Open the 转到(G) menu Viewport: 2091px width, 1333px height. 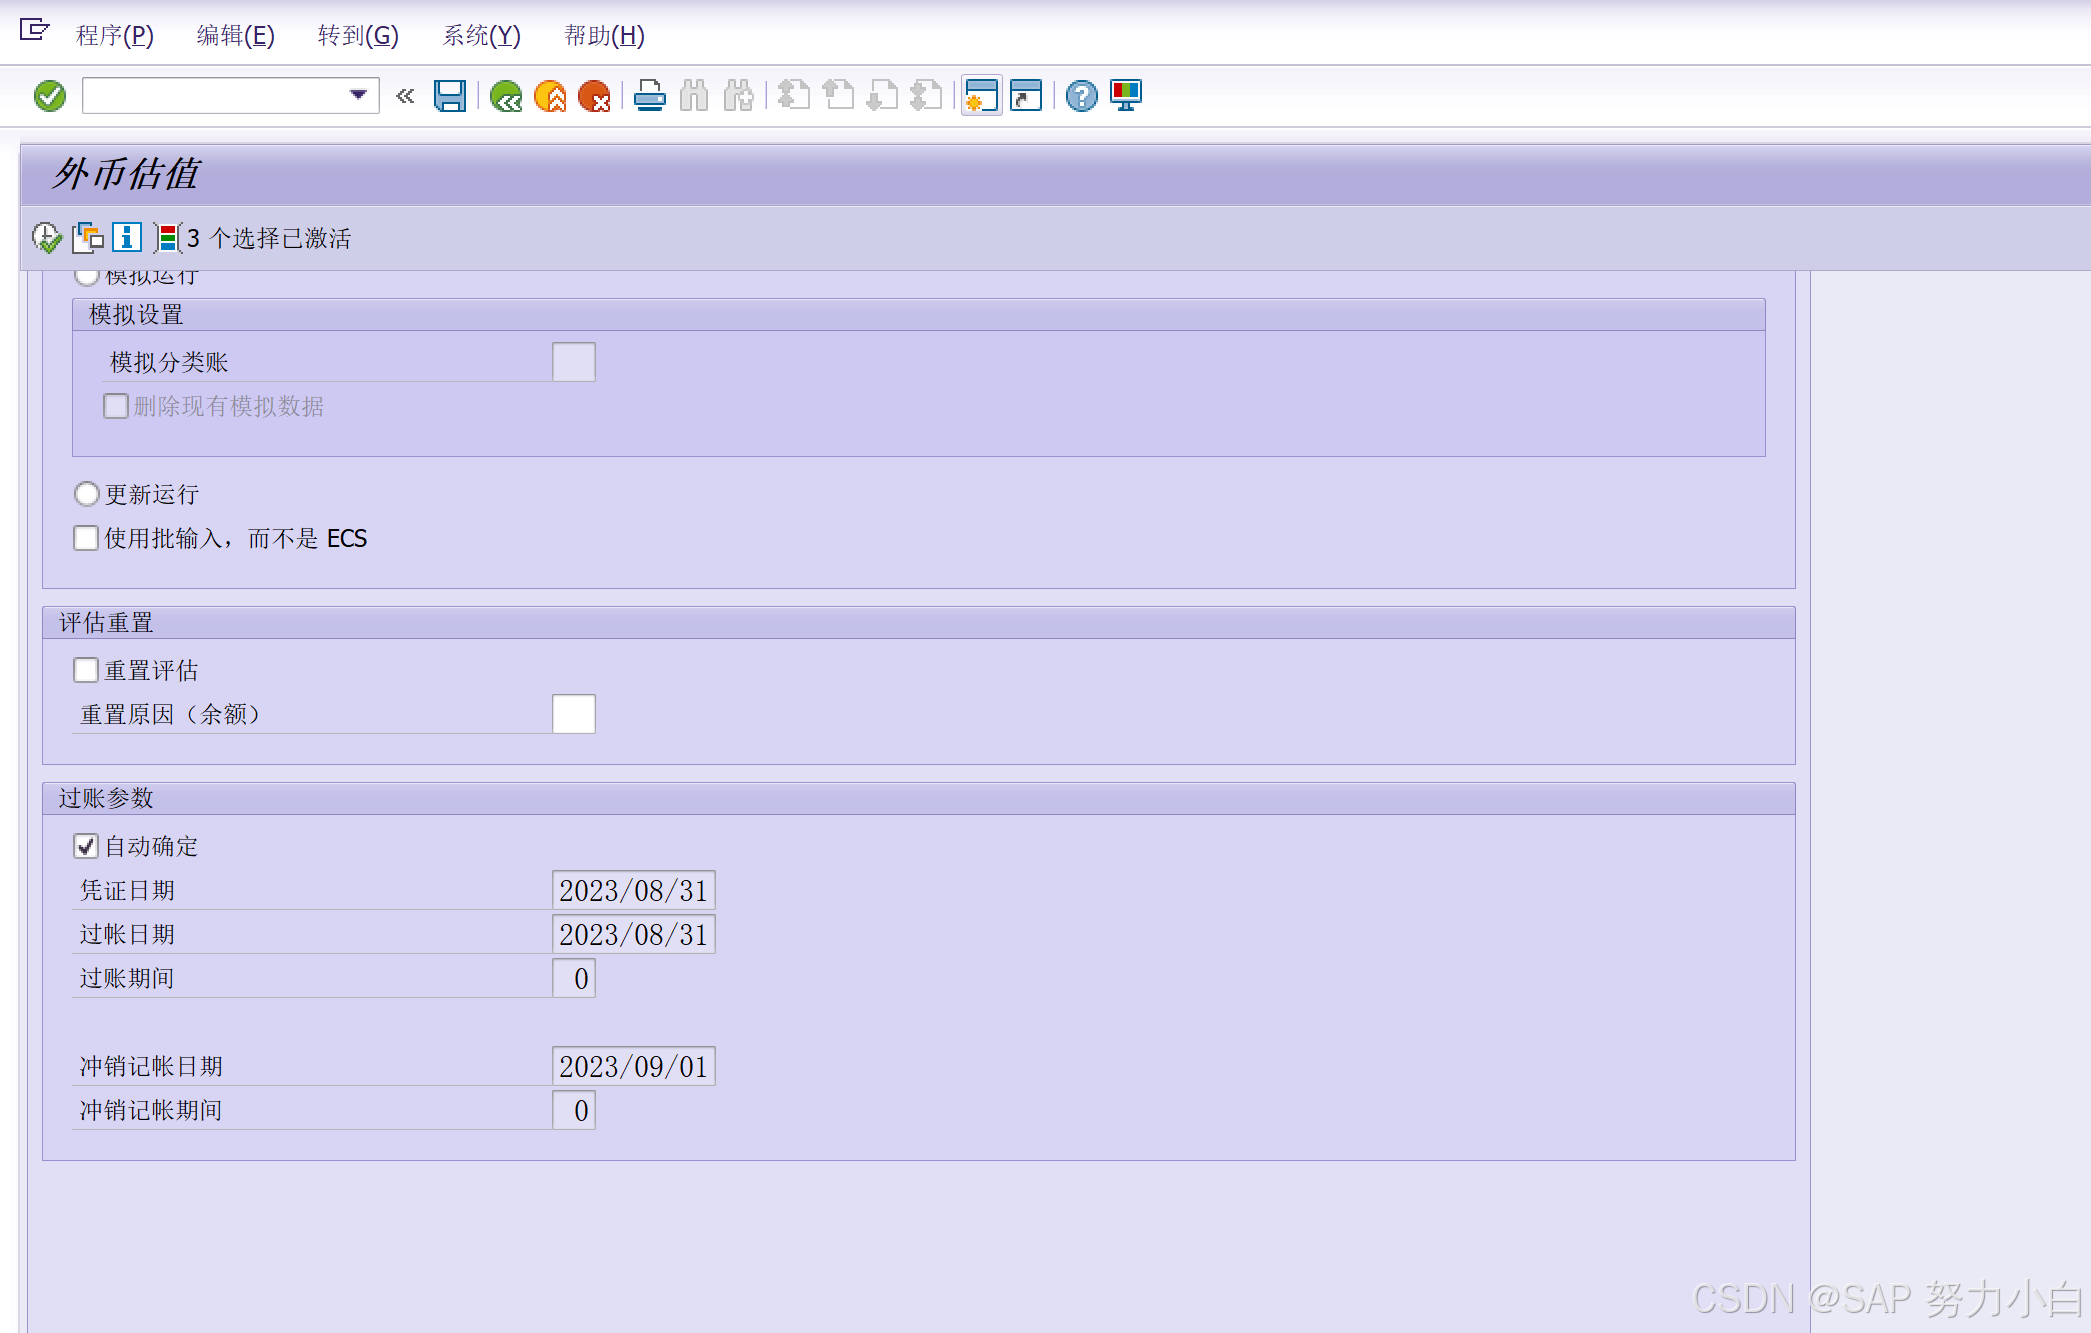[x=358, y=36]
